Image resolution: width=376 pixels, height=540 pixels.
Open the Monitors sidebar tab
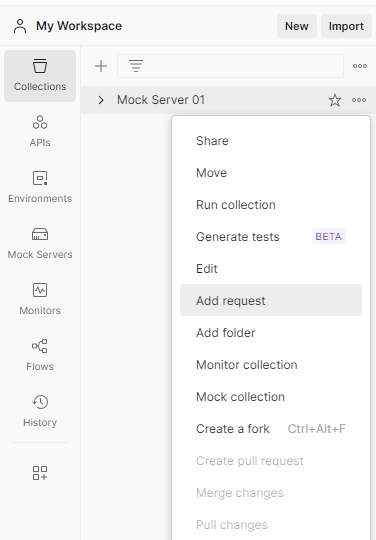coord(40,299)
